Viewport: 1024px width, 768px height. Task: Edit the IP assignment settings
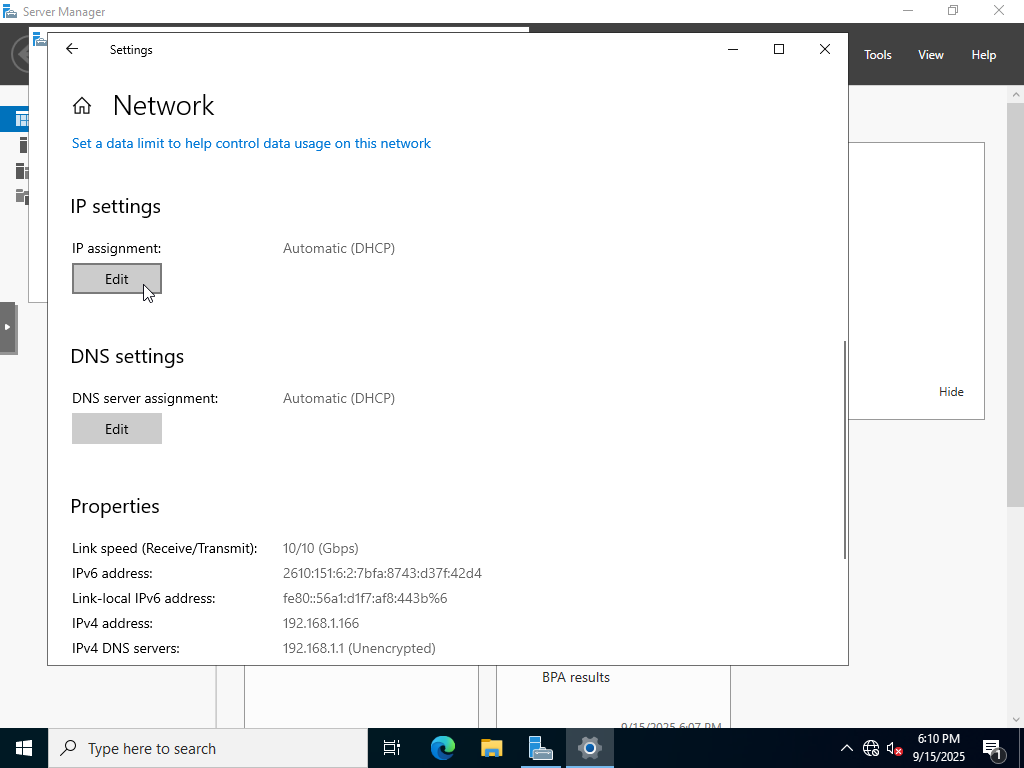click(x=117, y=279)
